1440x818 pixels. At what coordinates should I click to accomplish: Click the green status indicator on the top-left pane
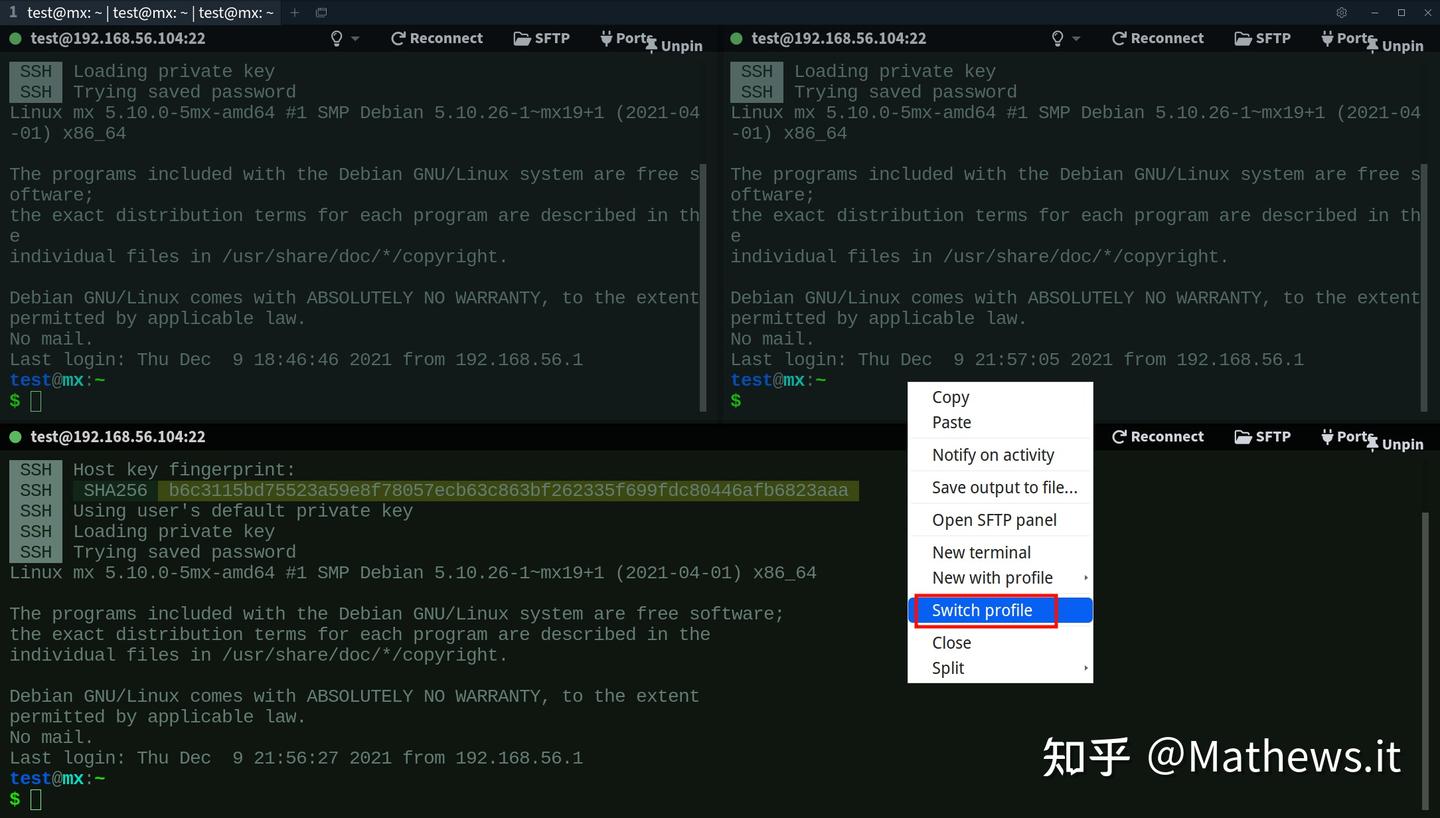coord(15,38)
